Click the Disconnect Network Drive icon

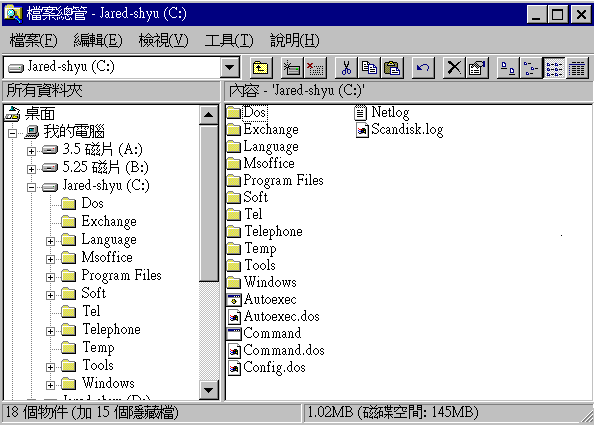click(x=315, y=68)
